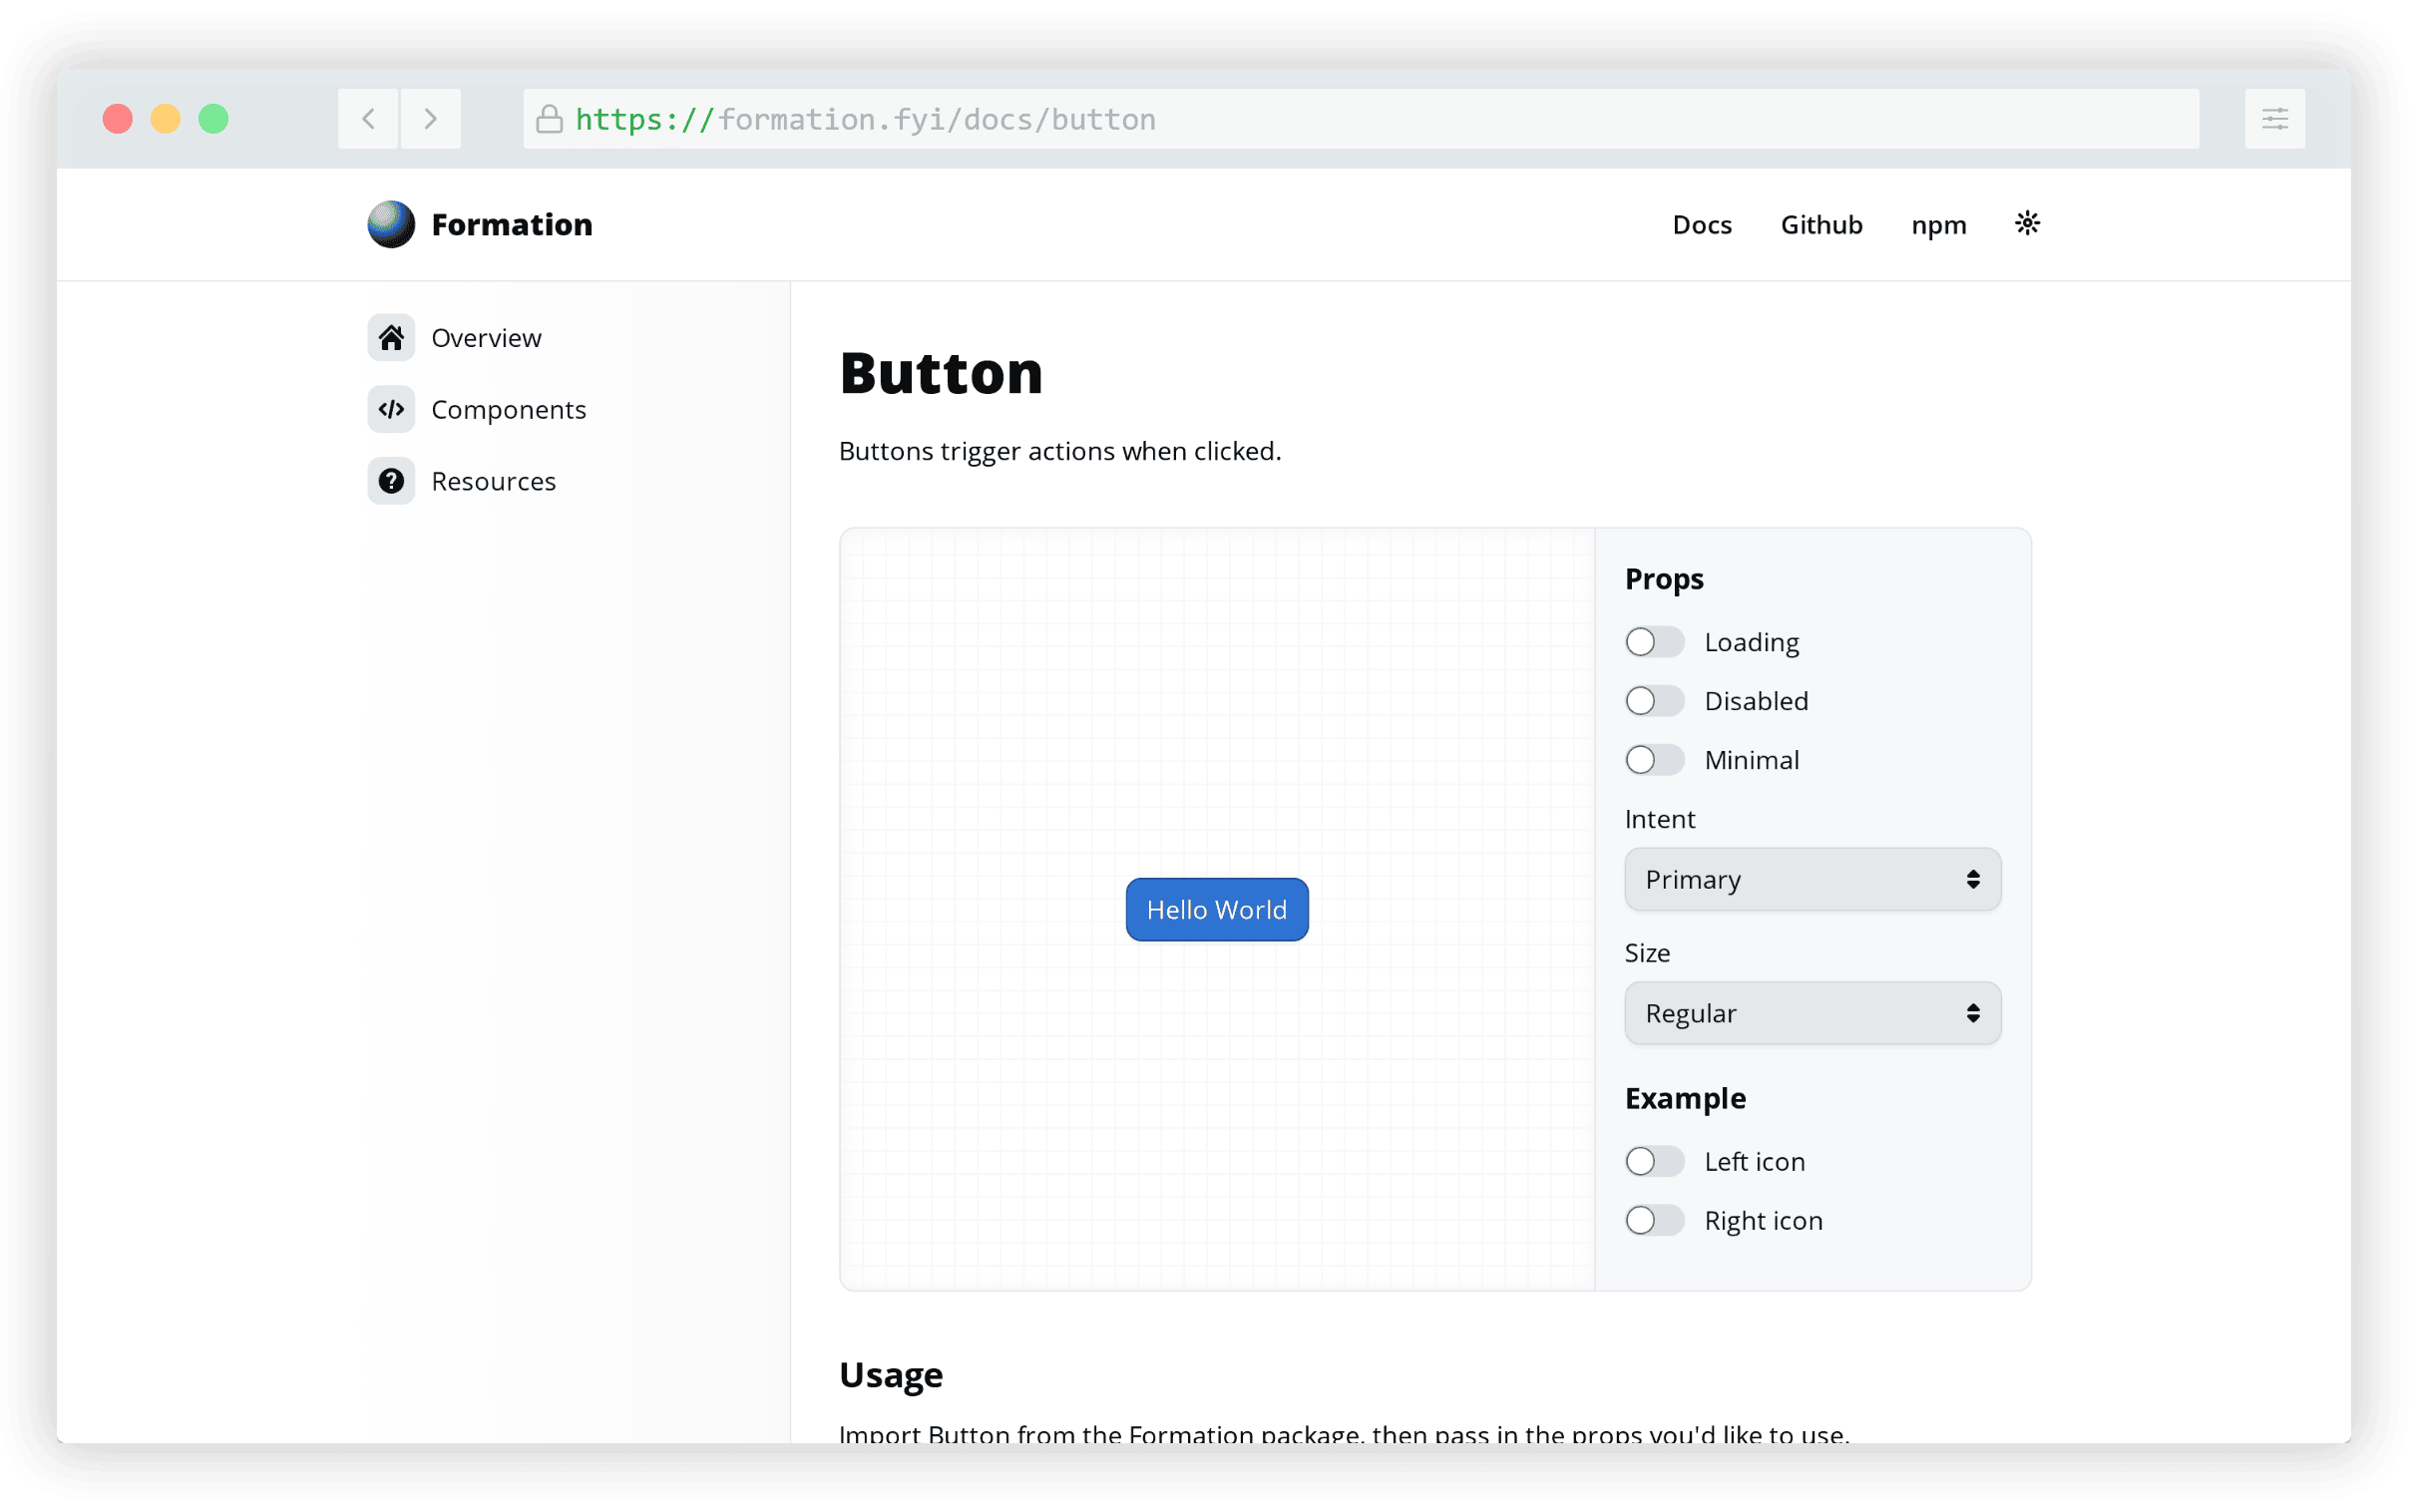
Task: Open the Intent dropdown showing Primary
Action: click(x=1812, y=879)
